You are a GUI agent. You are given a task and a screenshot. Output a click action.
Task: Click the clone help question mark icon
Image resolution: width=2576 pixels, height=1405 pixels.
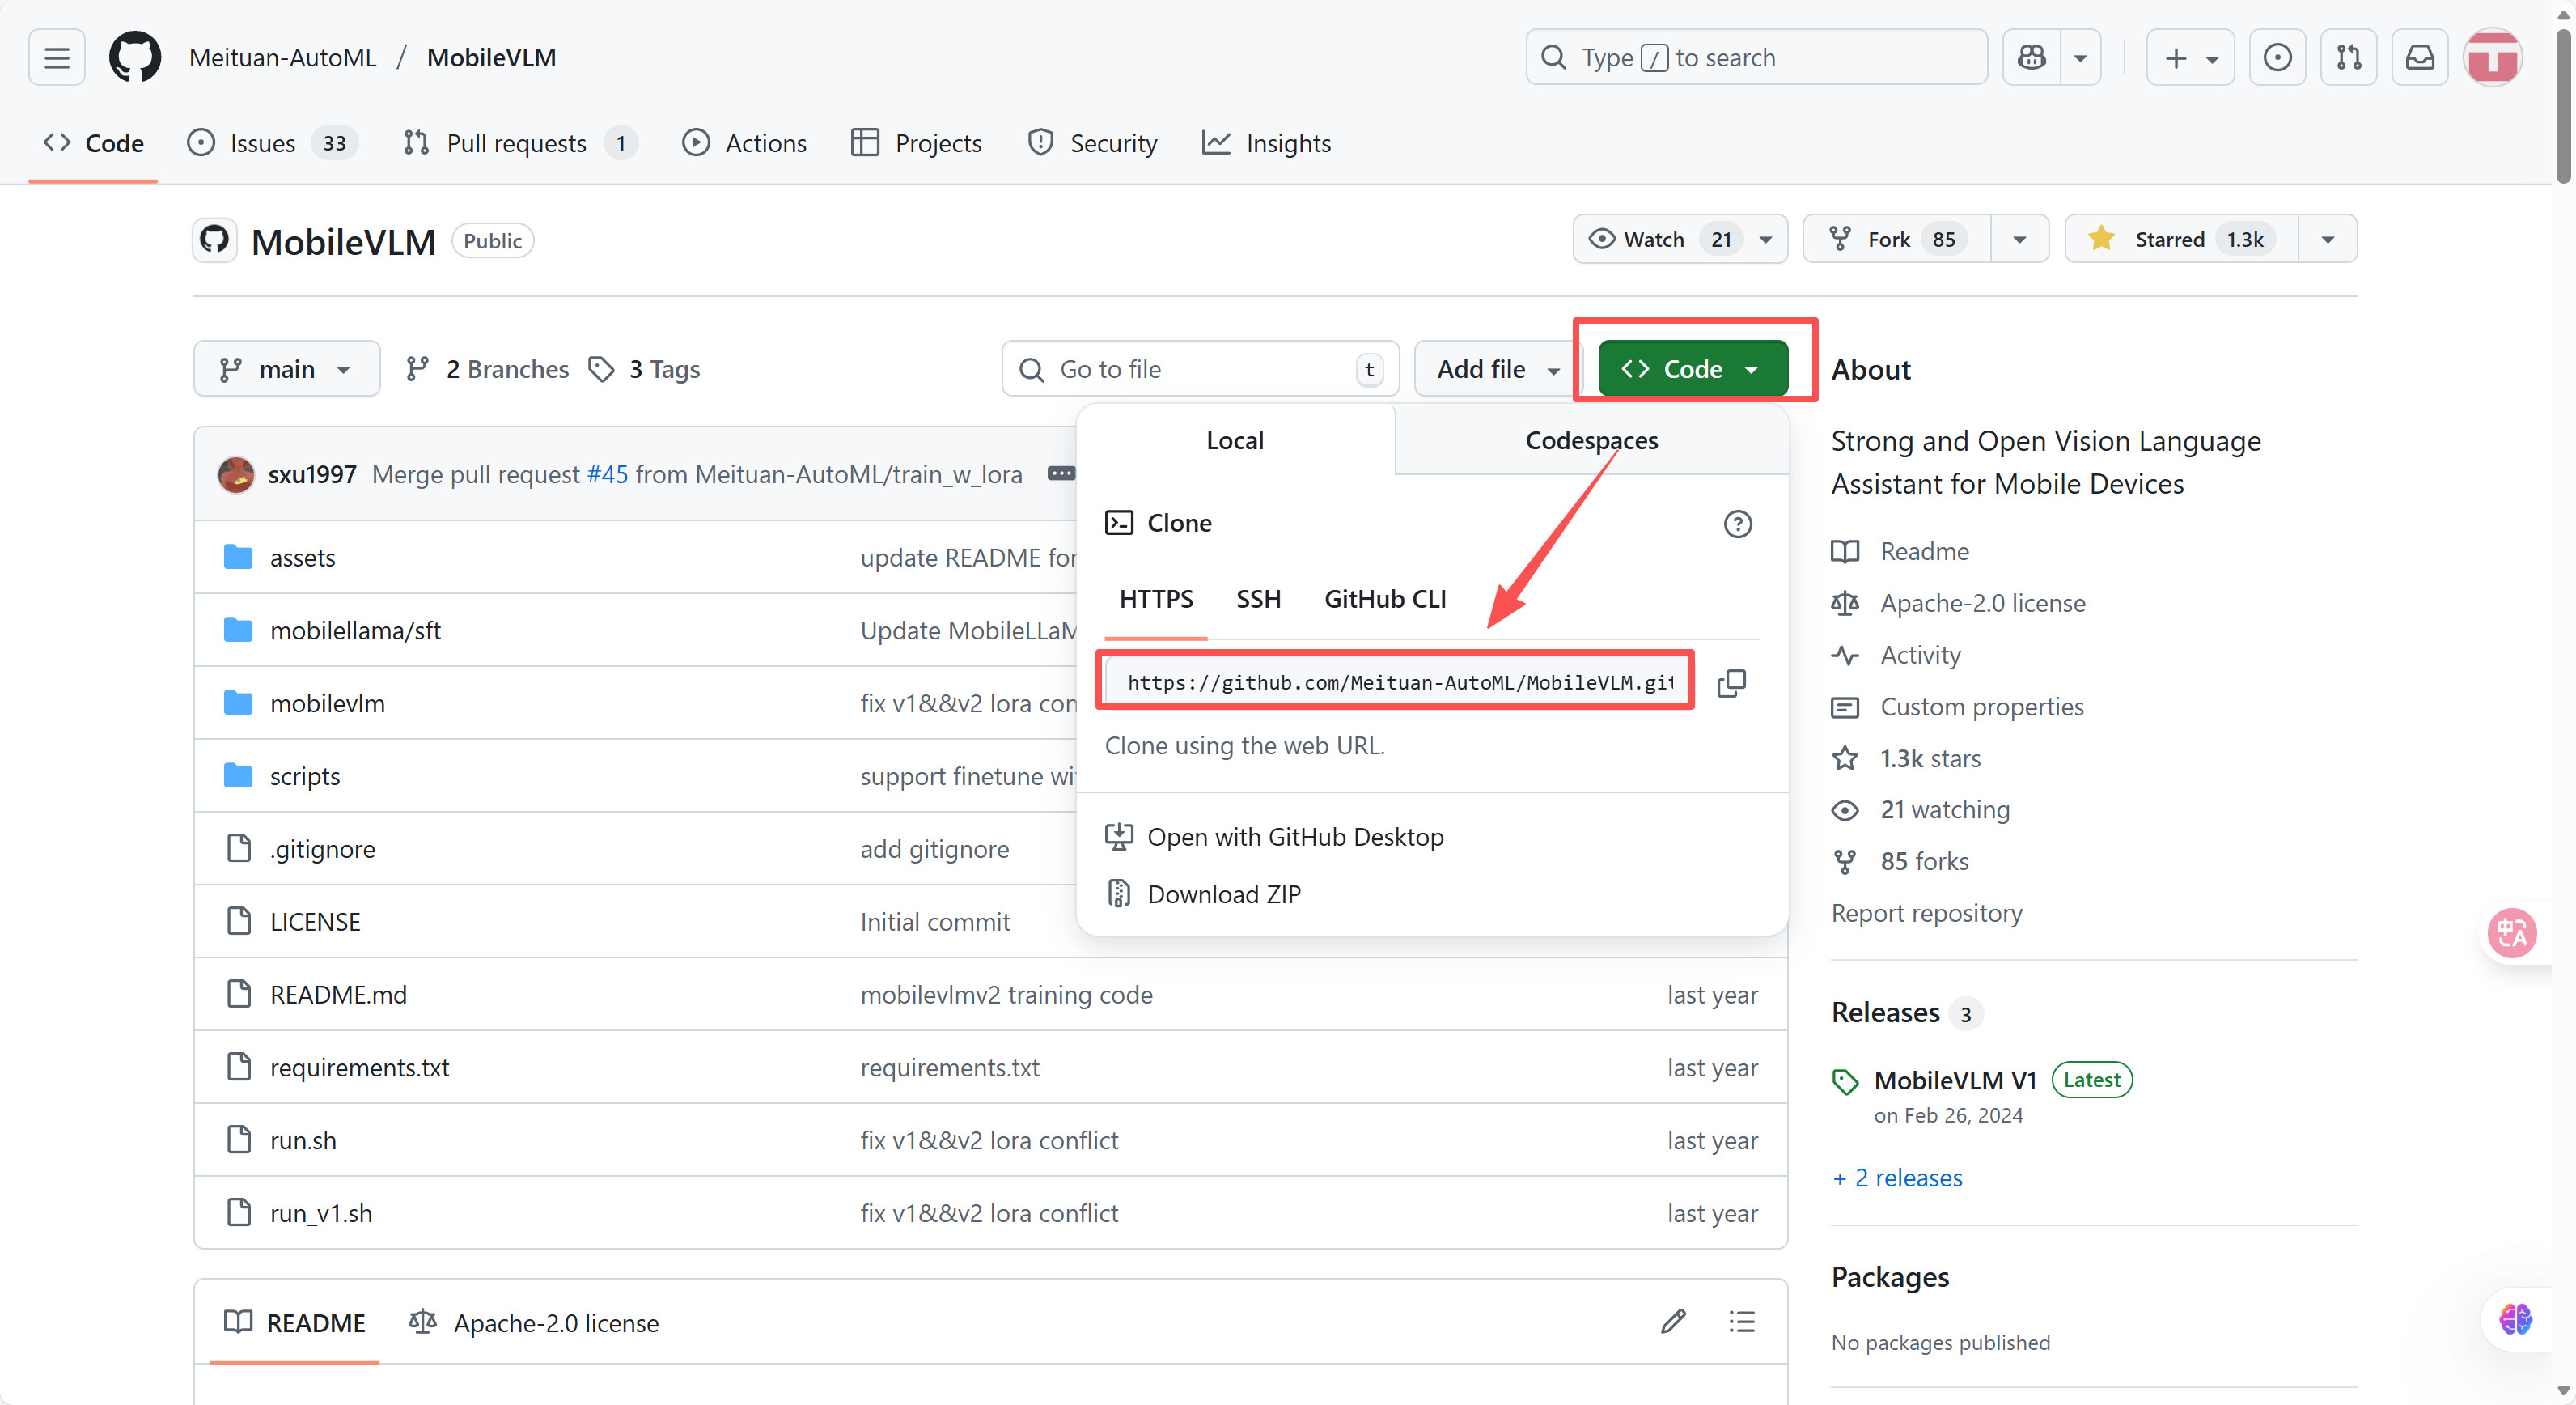pyautogui.click(x=1737, y=524)
